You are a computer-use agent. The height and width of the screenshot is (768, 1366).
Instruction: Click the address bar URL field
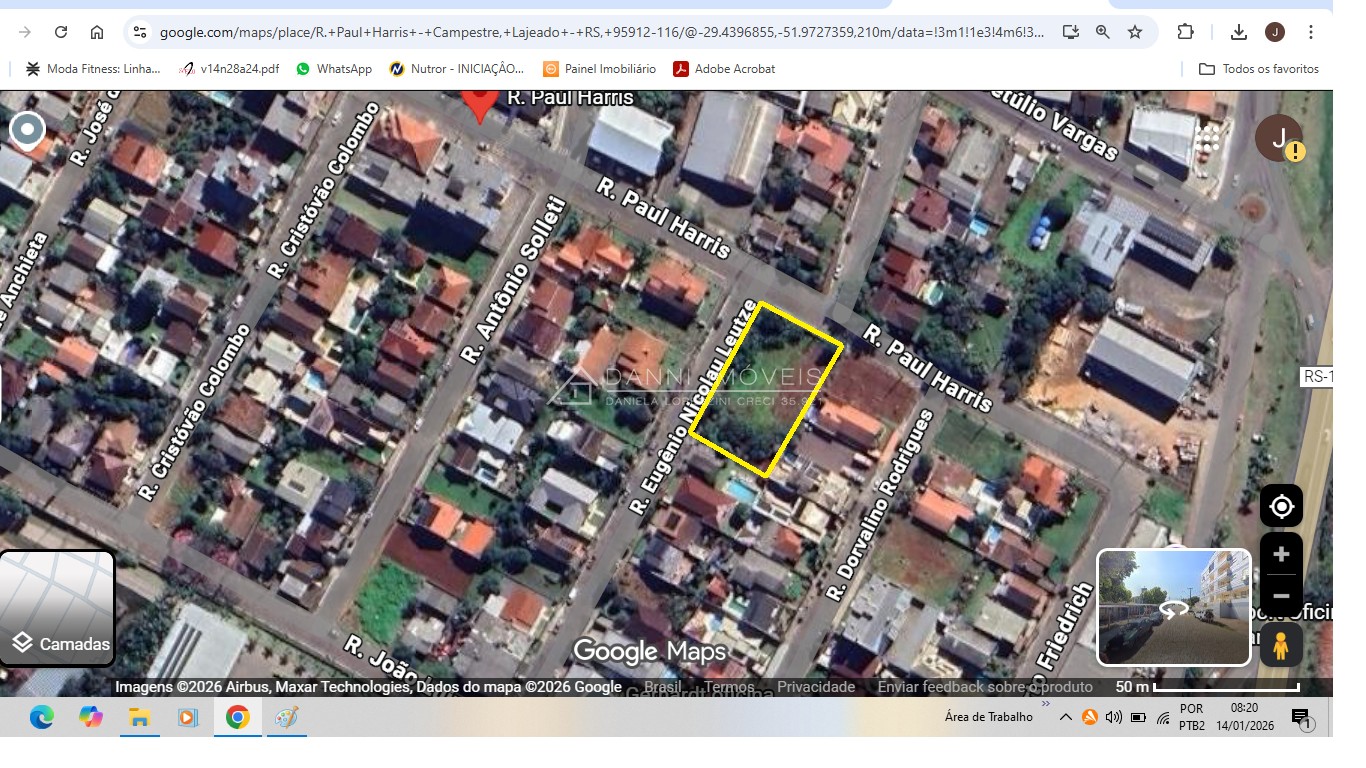pyautogui.click(x=600, y=32)
